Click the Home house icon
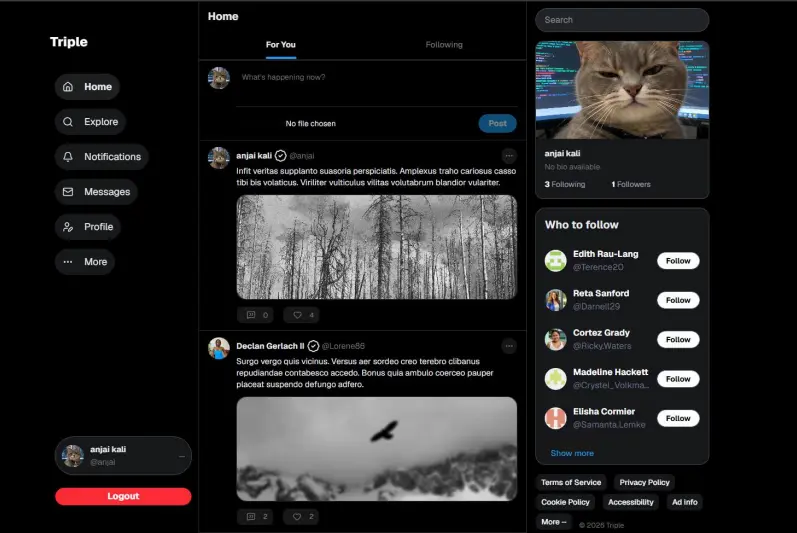Screen dimensions: 797x533 68,87
